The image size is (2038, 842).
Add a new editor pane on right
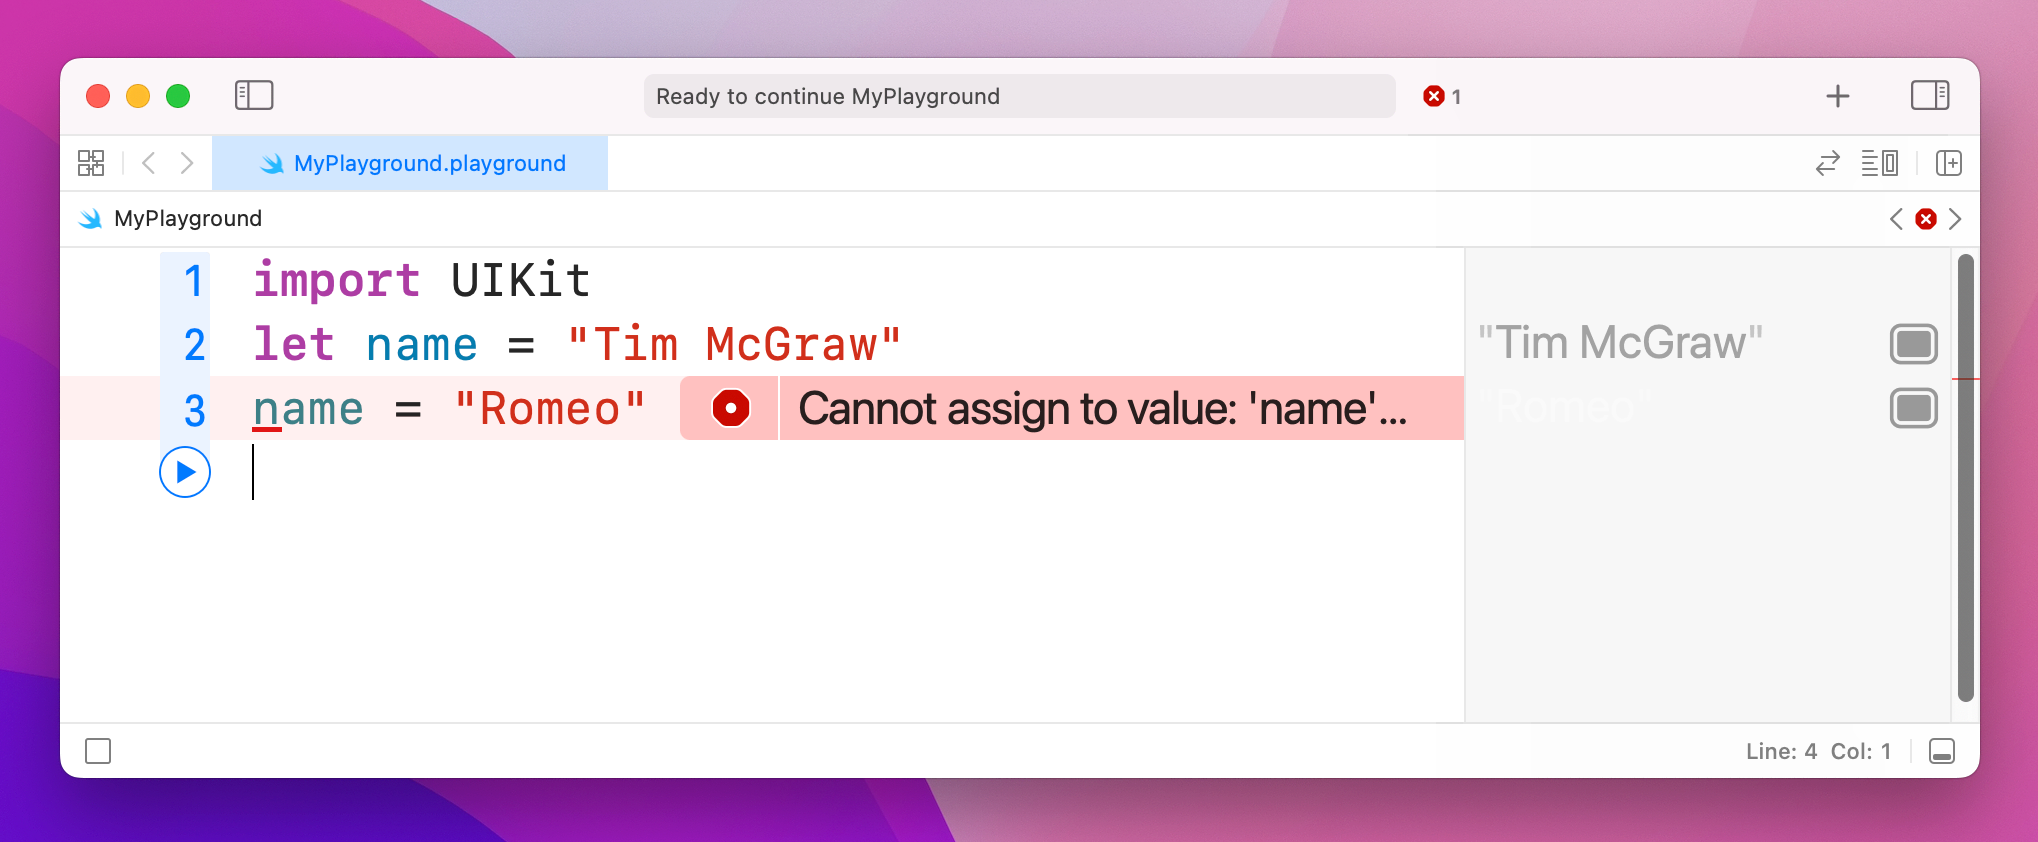click(x=1949, y=163)
